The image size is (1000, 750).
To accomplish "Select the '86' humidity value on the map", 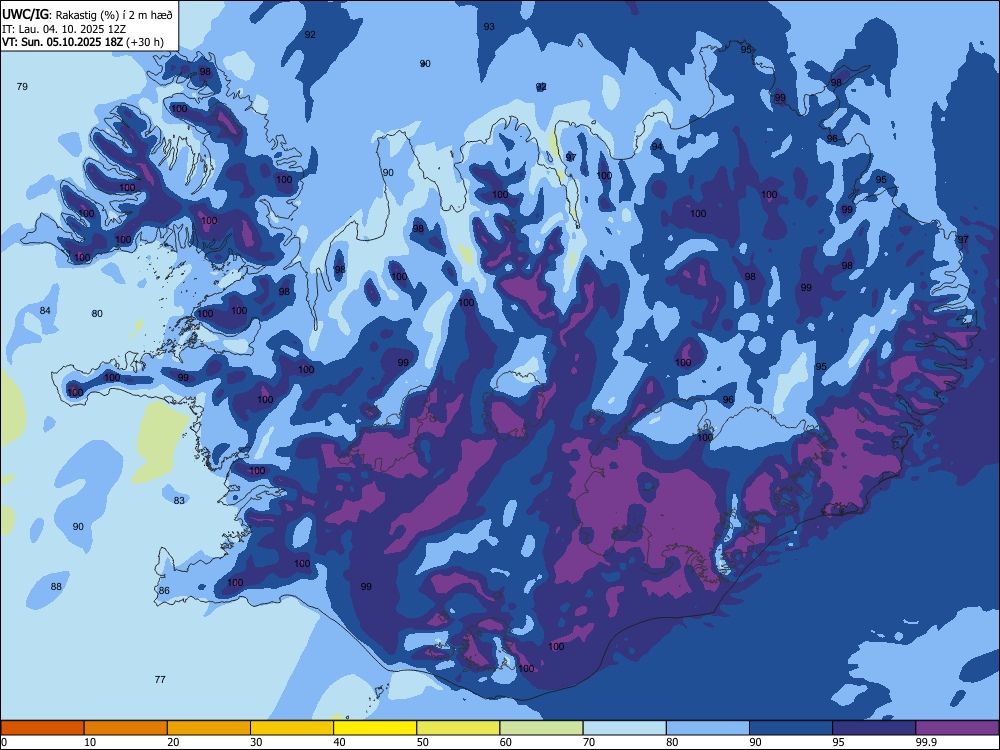I will point(164,591).
